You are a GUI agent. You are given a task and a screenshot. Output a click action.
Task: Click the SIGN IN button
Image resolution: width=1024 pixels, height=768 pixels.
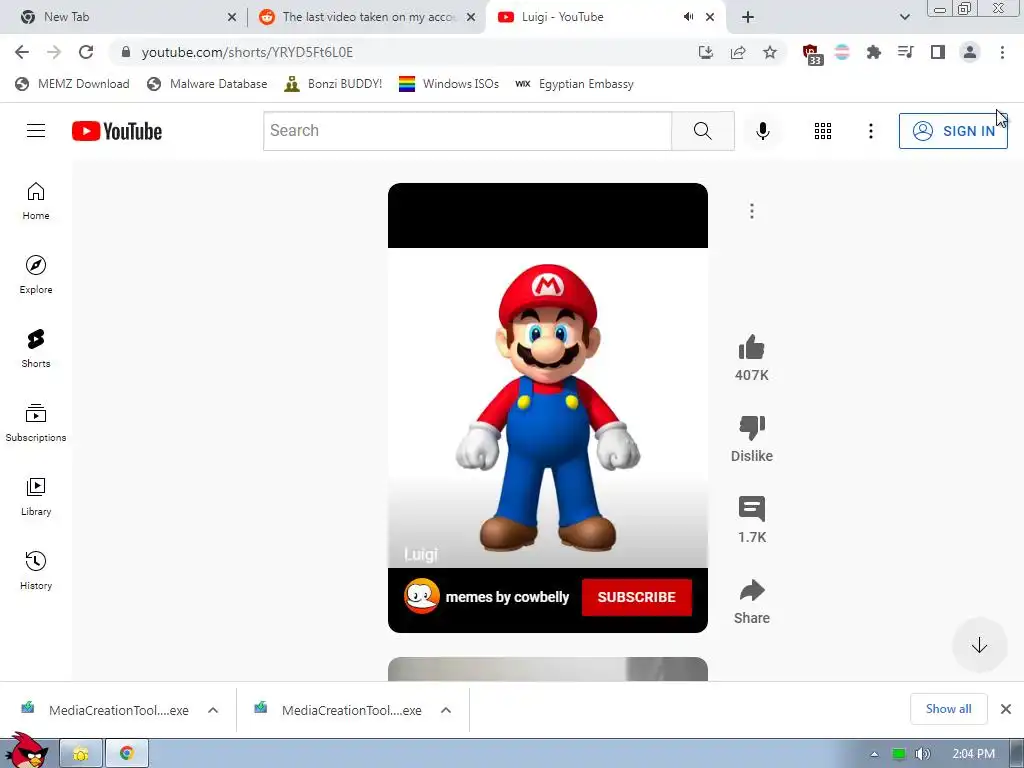tap(953, 131)
